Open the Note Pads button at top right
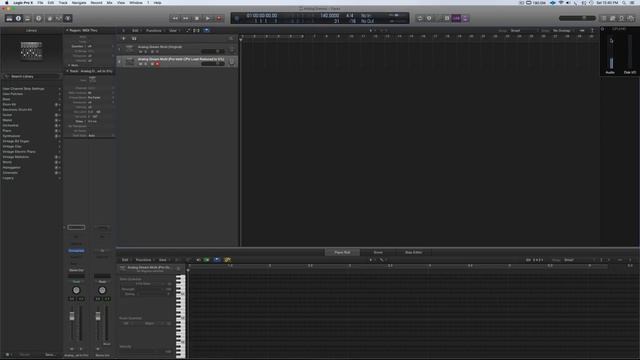This screenshot has width=640, height=360. tap(613, 18)
